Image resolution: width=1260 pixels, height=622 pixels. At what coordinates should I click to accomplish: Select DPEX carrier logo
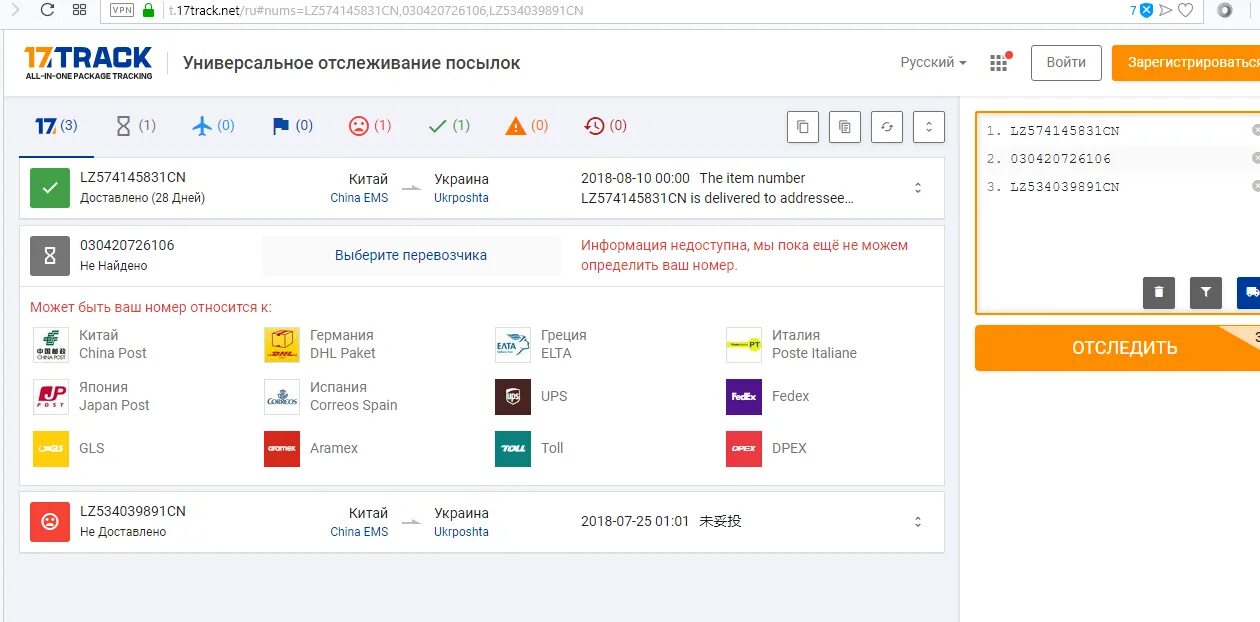[744, 449]
